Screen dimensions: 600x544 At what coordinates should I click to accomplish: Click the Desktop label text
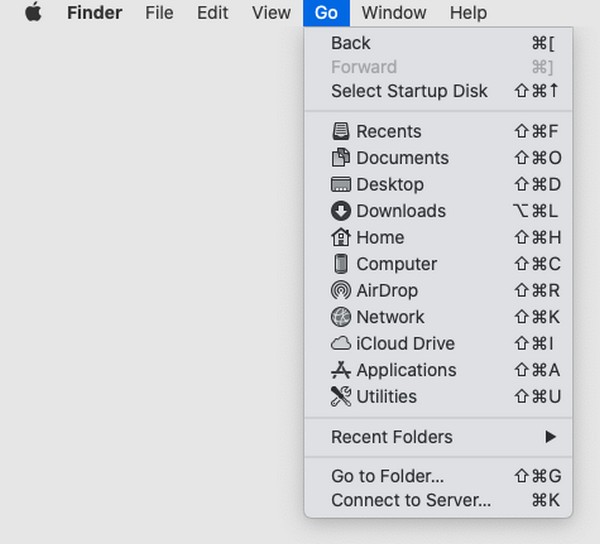[390, 185]
